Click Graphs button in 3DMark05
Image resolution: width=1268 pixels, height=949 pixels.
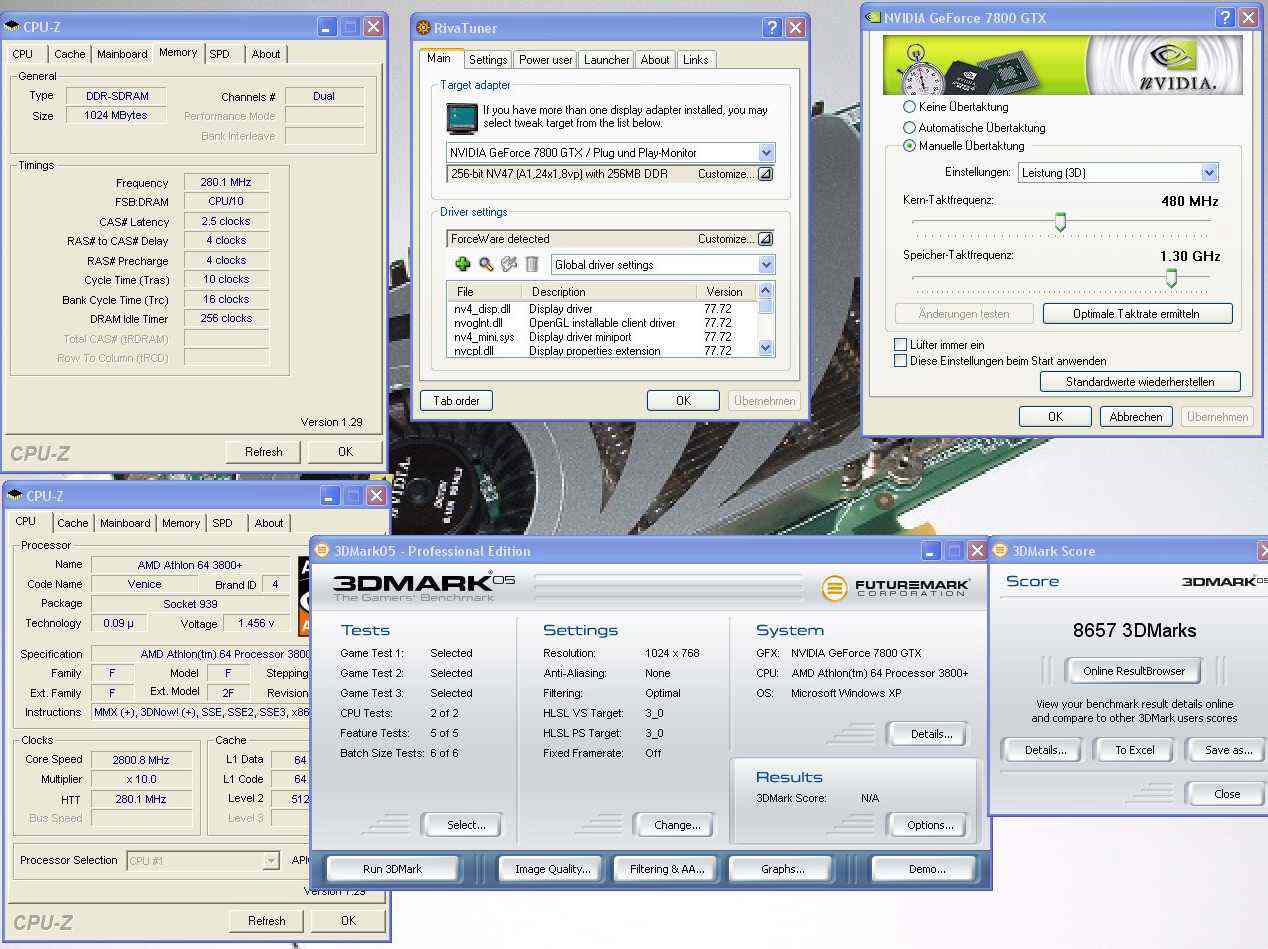pos(782,869)
